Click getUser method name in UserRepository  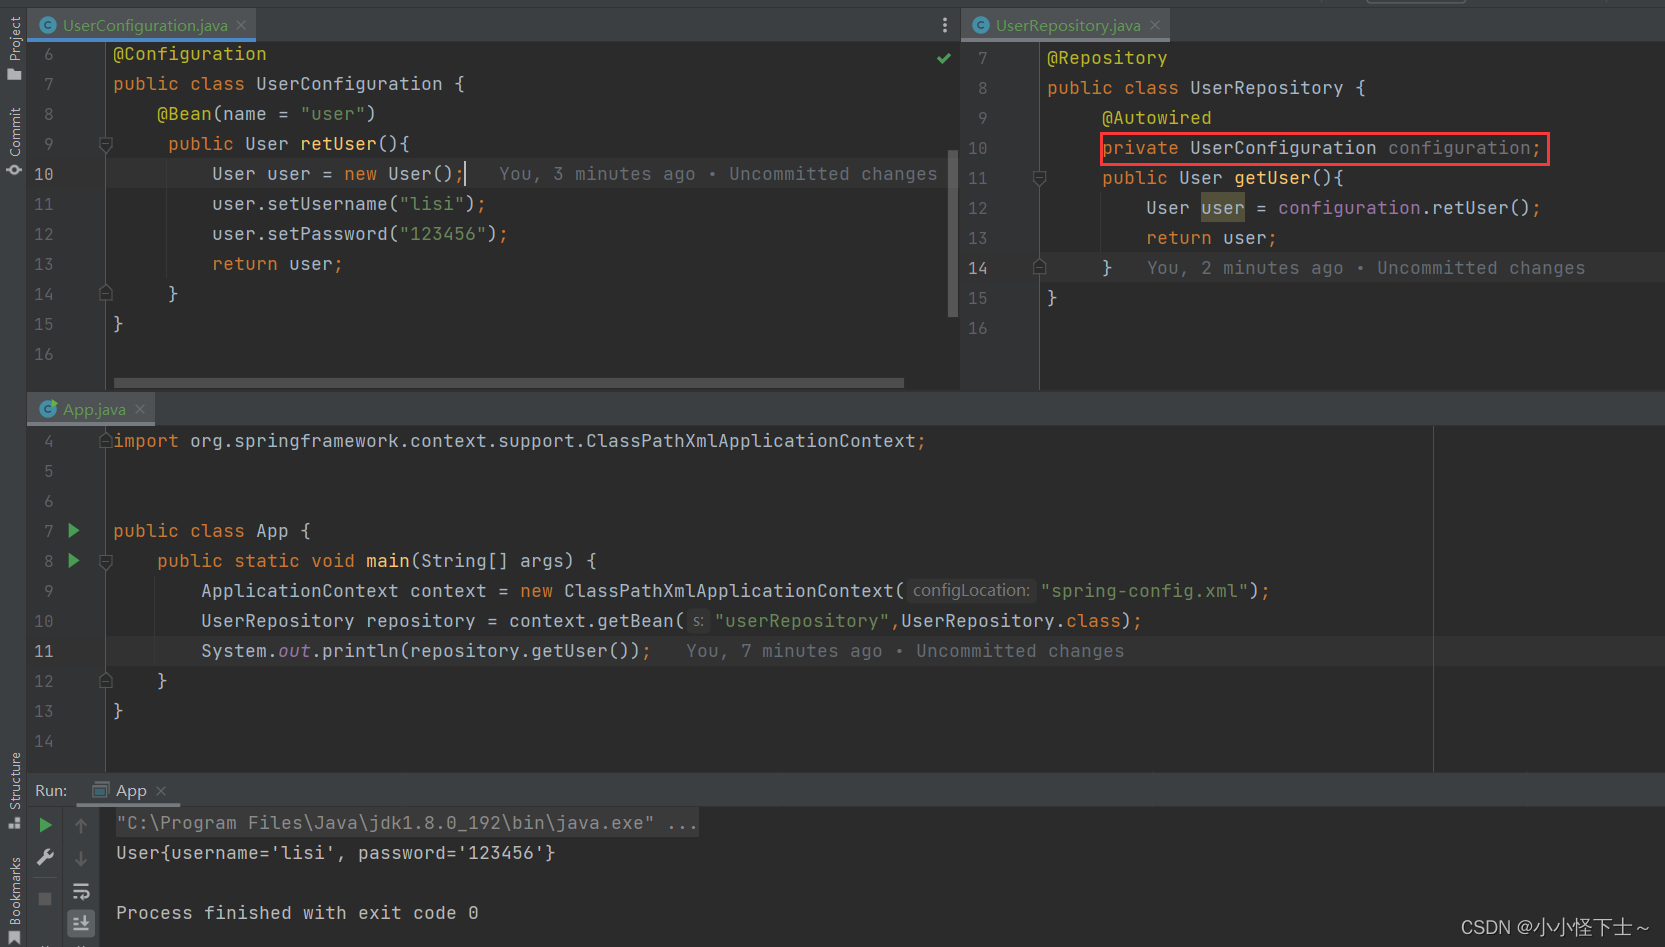1272,178
